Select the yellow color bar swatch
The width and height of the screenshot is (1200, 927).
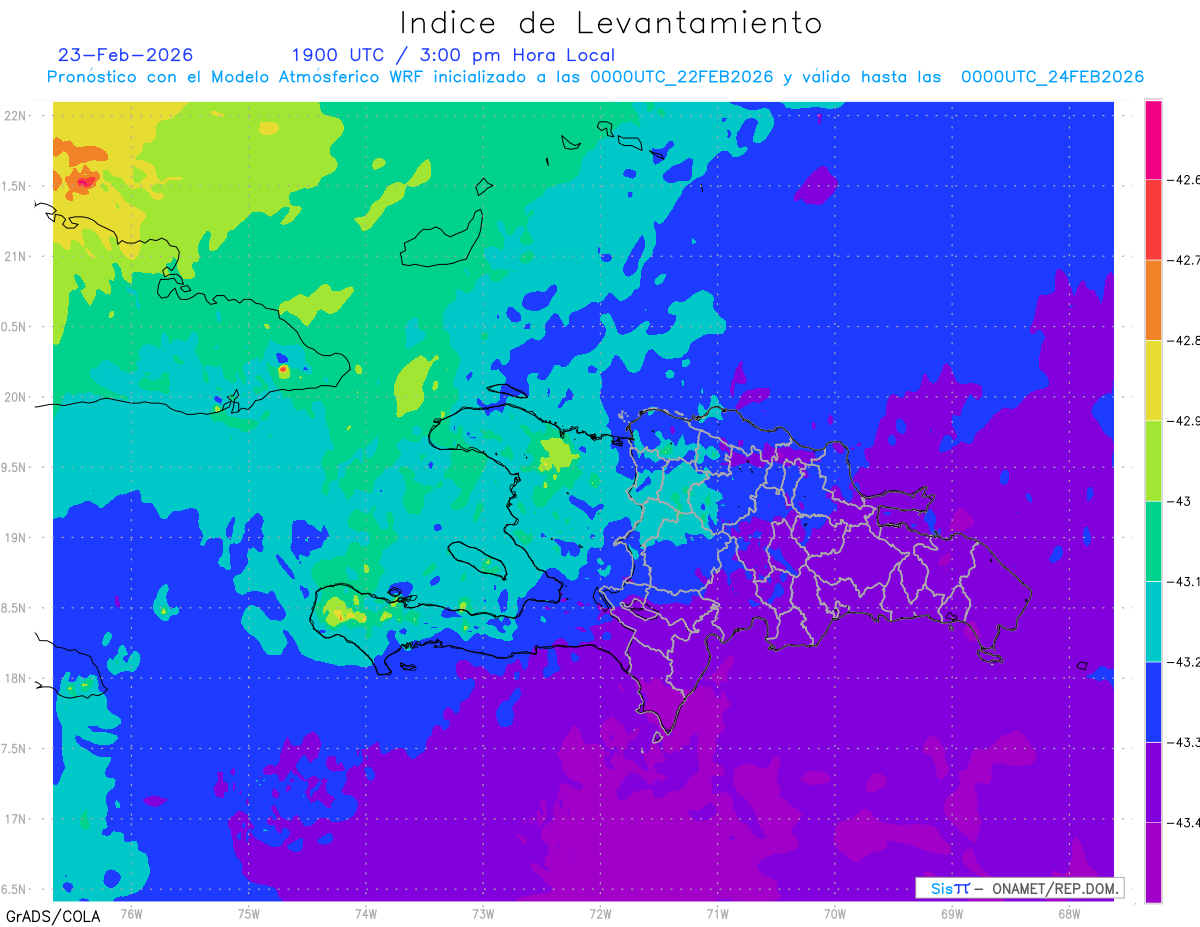tap(1153, 380)
